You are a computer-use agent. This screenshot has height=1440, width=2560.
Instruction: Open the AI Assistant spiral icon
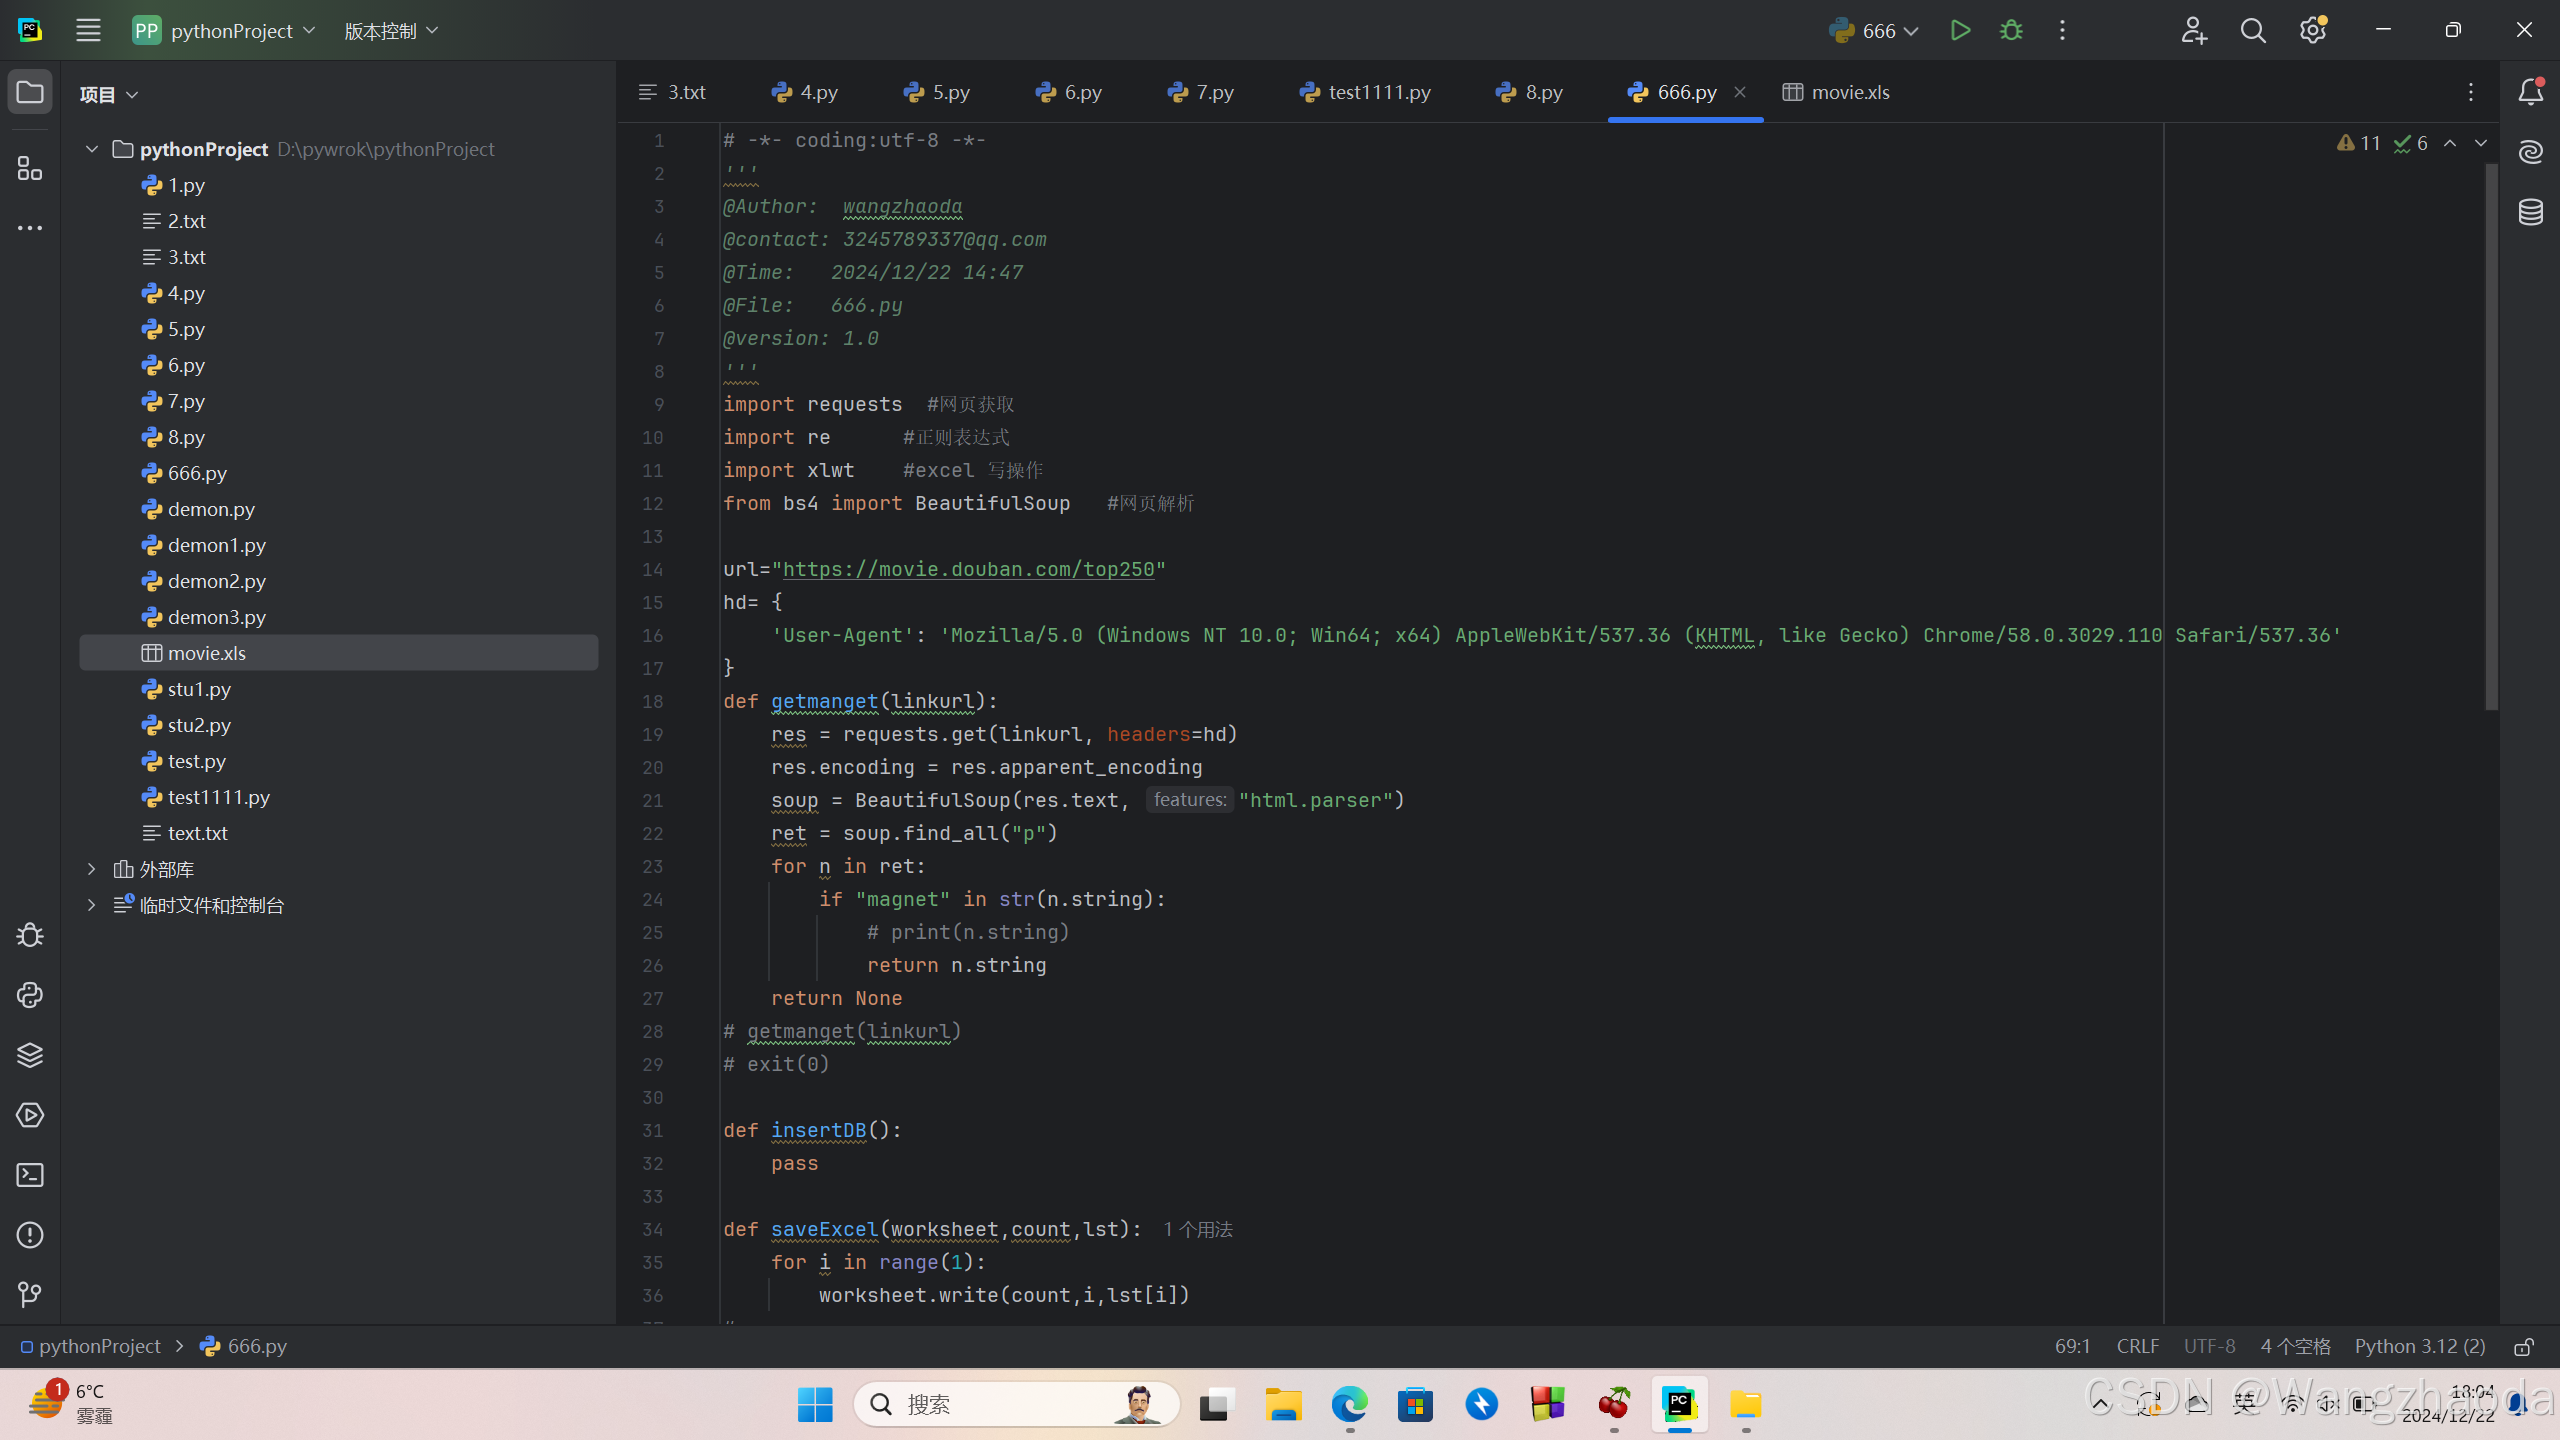[x=2531, y=152]
